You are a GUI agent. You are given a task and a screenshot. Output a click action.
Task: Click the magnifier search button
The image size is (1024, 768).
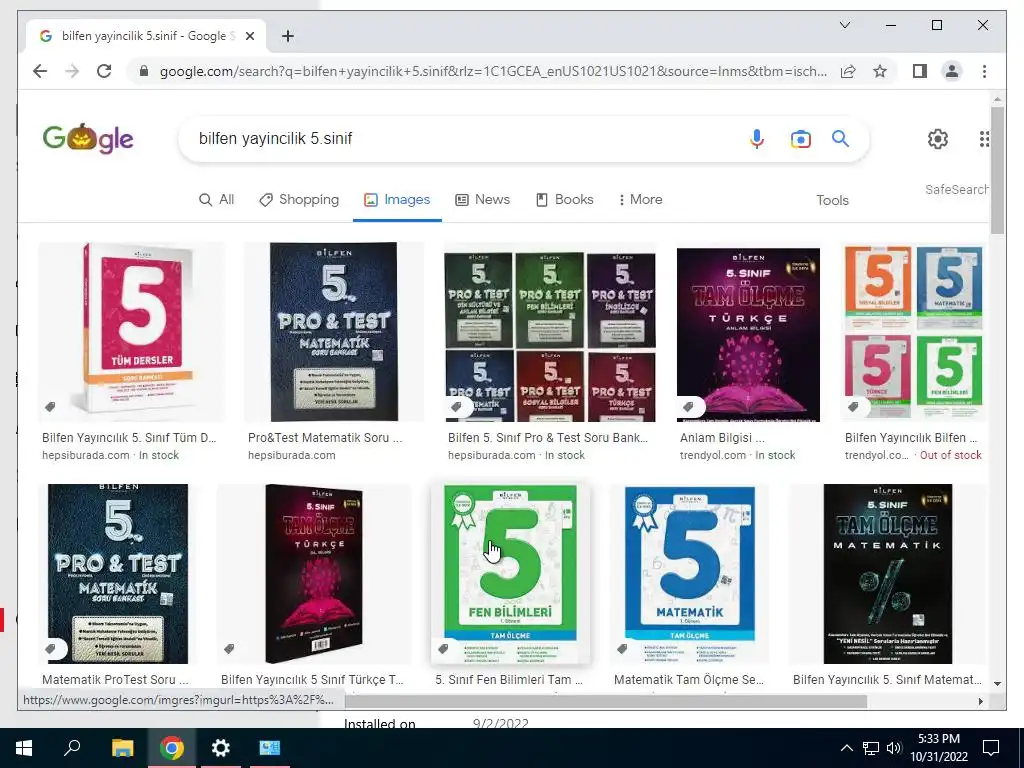[x=840, y=138]
